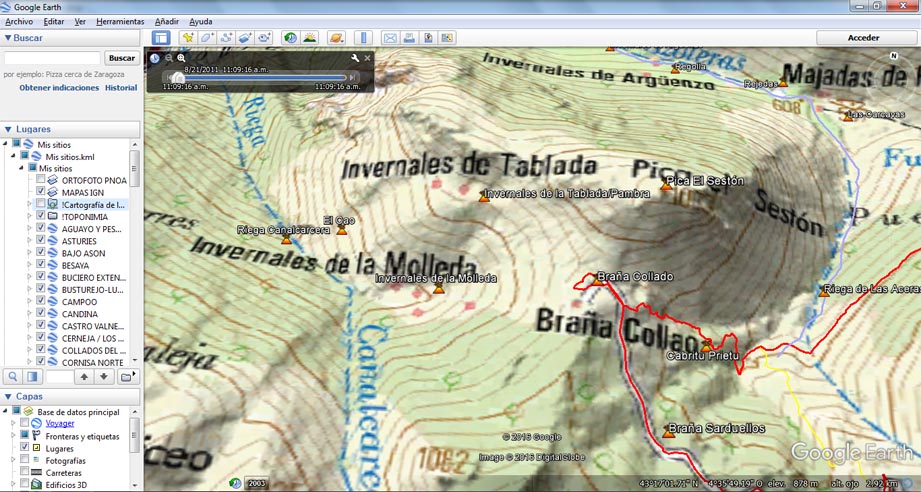Viewport: 921px width, 492px height.
Task: Select the Add Polygon tool
Action: point(207,38)
